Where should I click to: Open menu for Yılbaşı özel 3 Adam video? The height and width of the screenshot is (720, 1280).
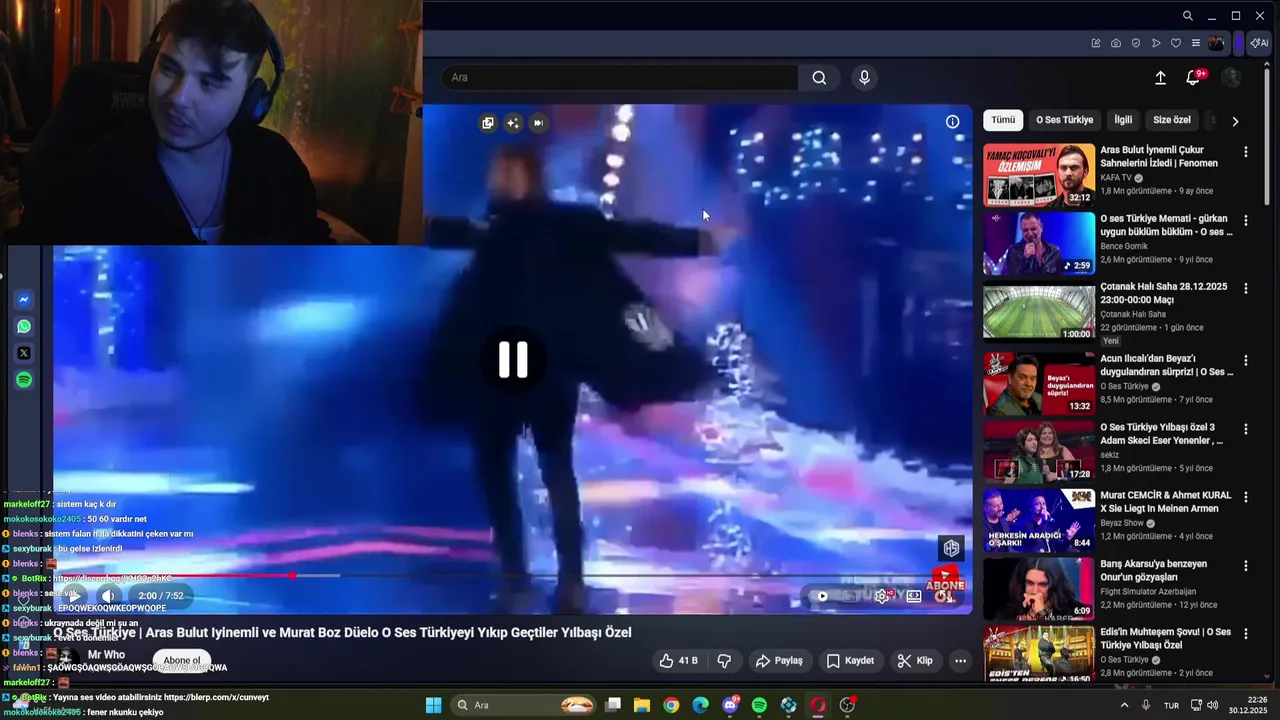[1246, 429]
